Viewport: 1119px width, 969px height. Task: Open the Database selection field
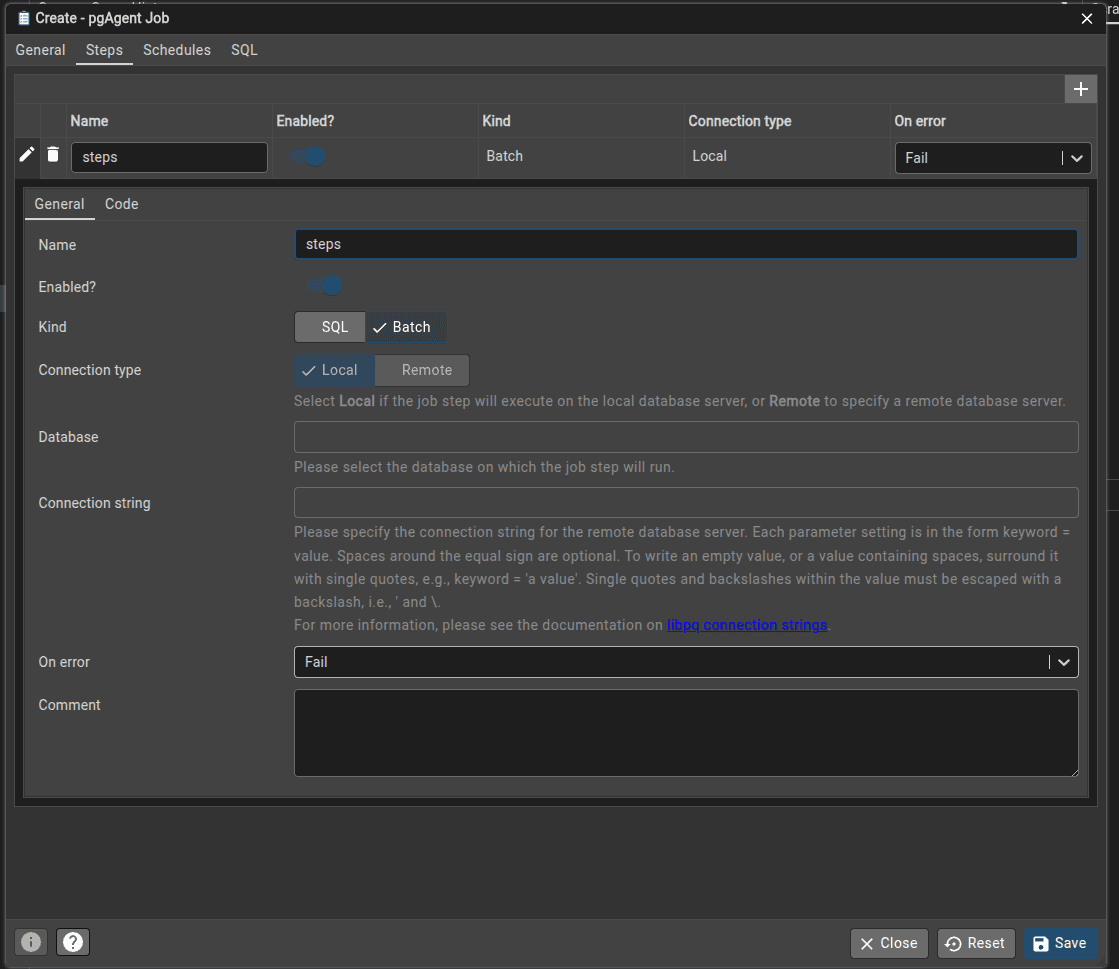pyautogui.click(x=686, y=437)
